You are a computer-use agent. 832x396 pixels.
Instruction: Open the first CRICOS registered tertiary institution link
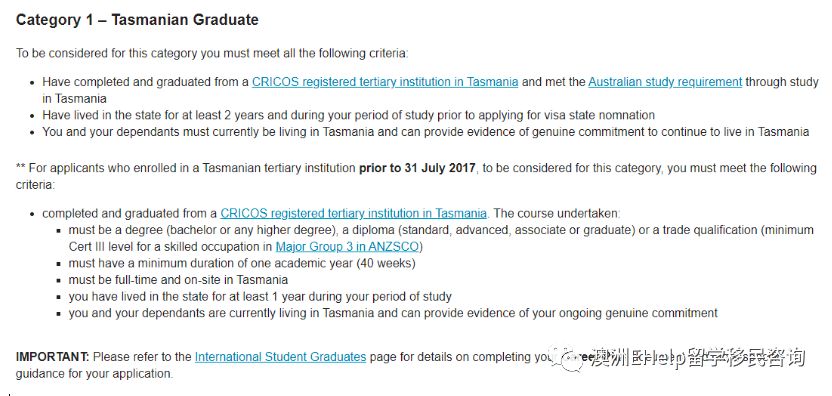pyautogui.click(x=385, y=82)
